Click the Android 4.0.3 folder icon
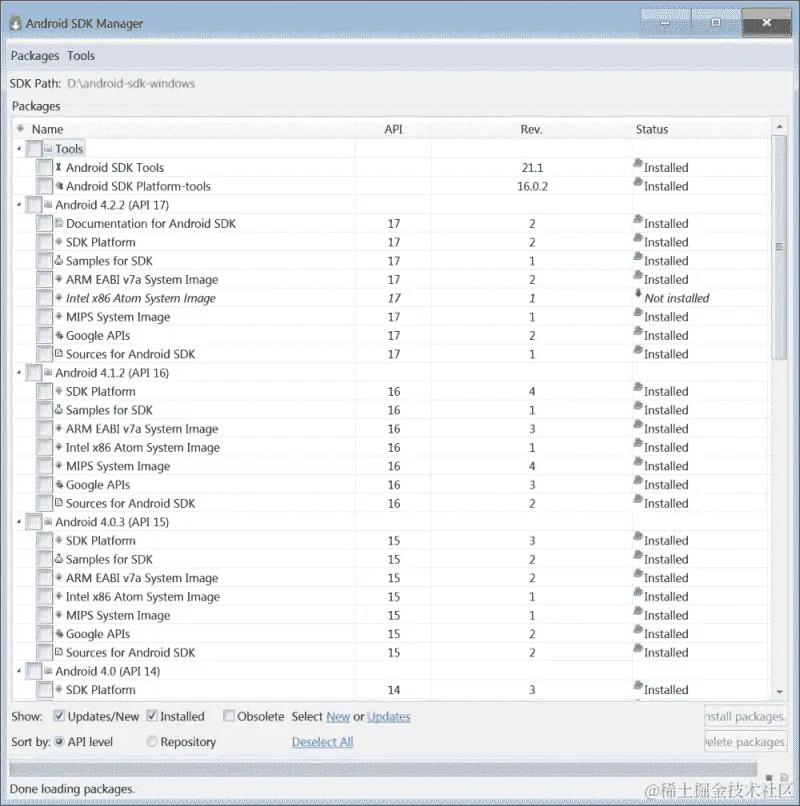 pos(48,521)
